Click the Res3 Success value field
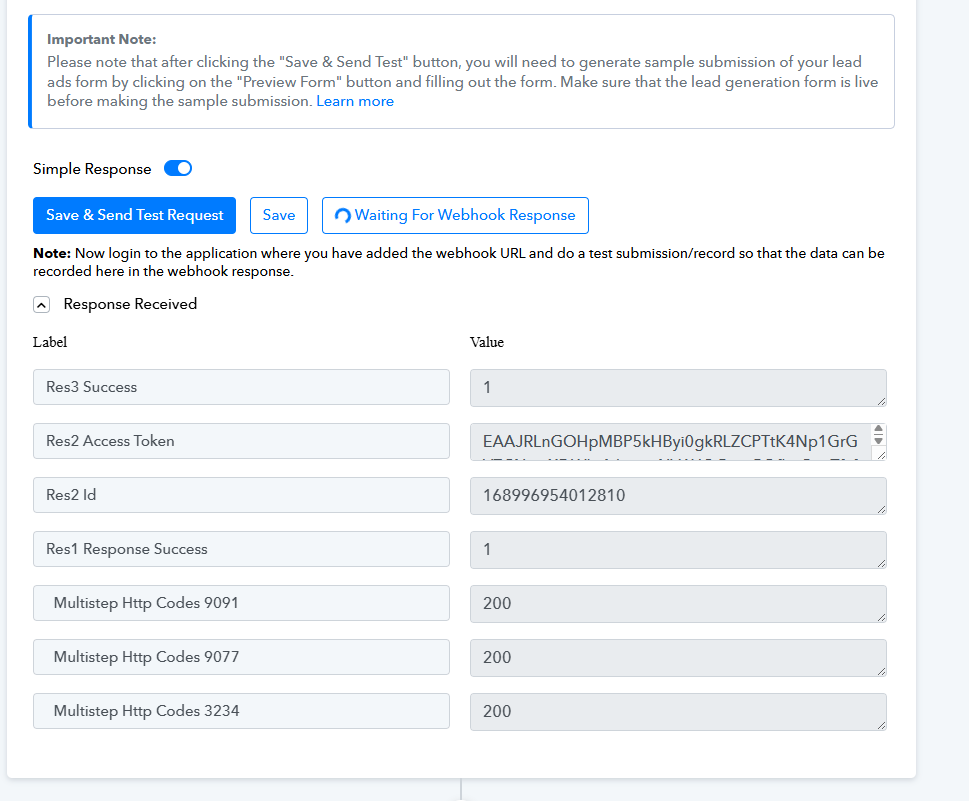The width and height of the screenshot is (969, 801). (x=677, y=387)
